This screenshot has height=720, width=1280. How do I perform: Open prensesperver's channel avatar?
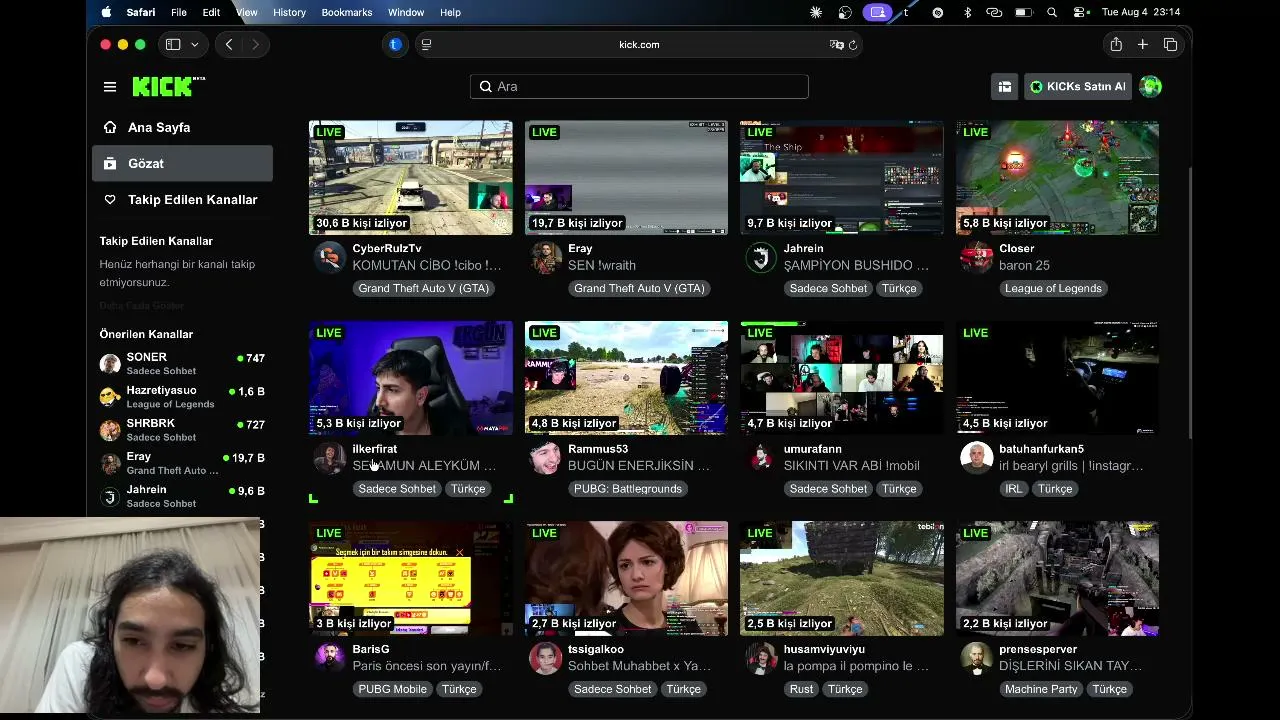point(976,658)
